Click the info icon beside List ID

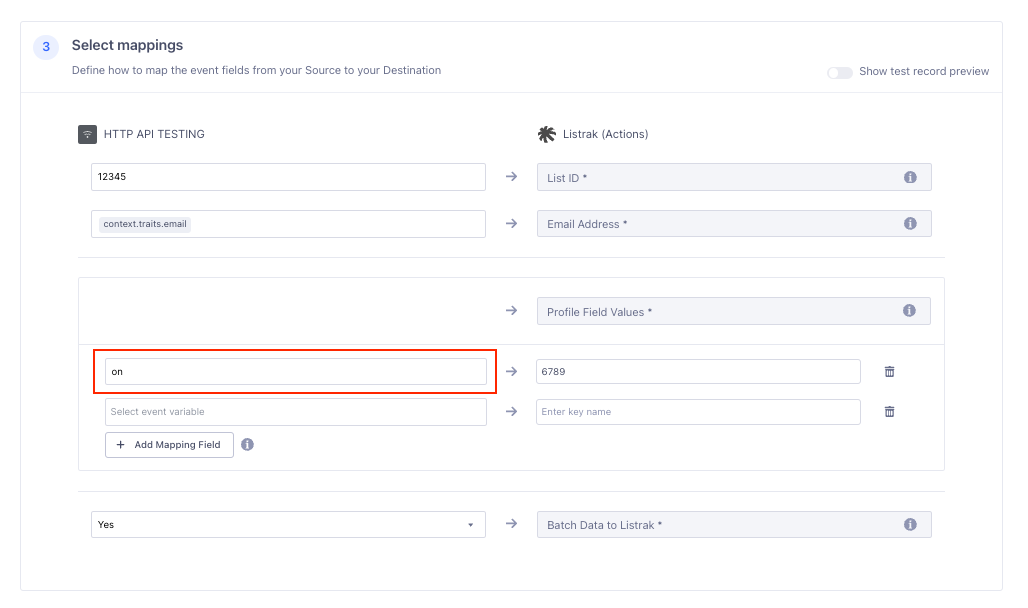pos(910,177)
